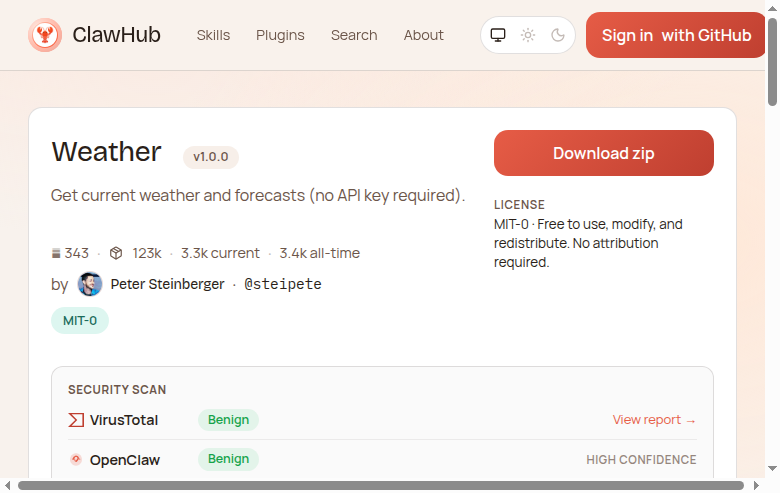This screenshot has width=780, height=493.
Task: Open the About page
Action: pos(423,35)
